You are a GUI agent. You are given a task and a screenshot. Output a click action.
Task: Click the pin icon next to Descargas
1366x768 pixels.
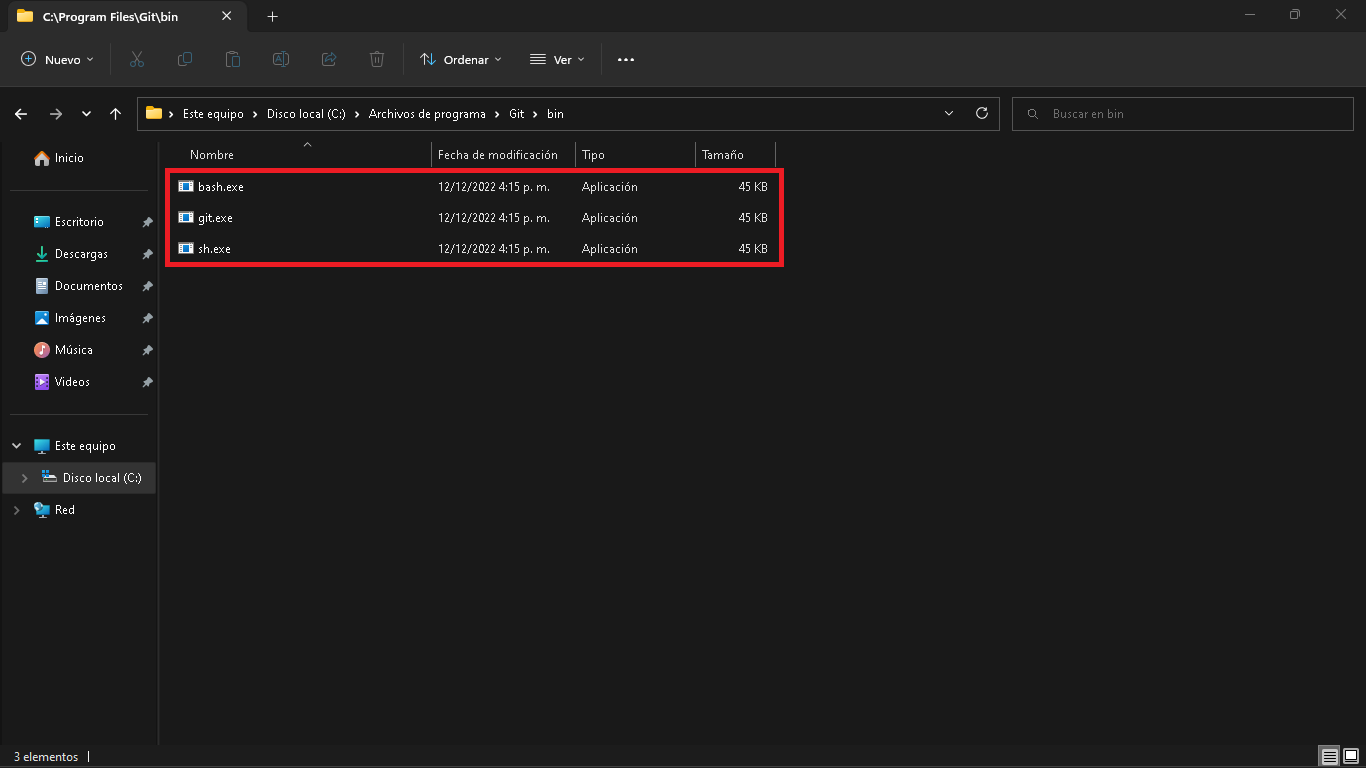coord(147,254)
